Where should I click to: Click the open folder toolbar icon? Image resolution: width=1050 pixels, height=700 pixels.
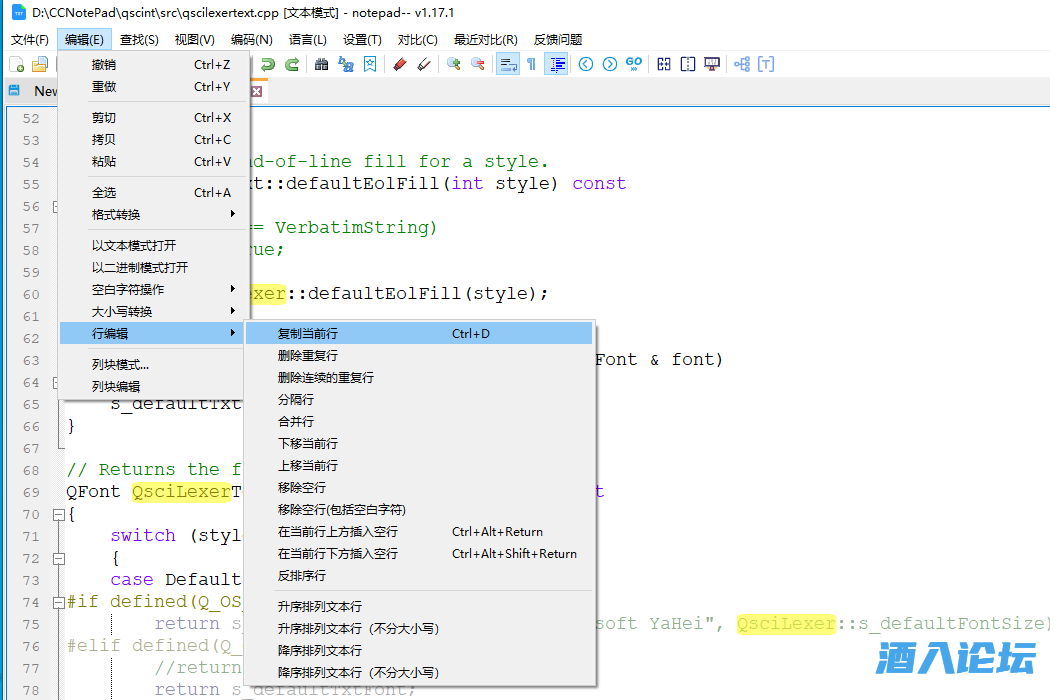[x=40, y=64]
